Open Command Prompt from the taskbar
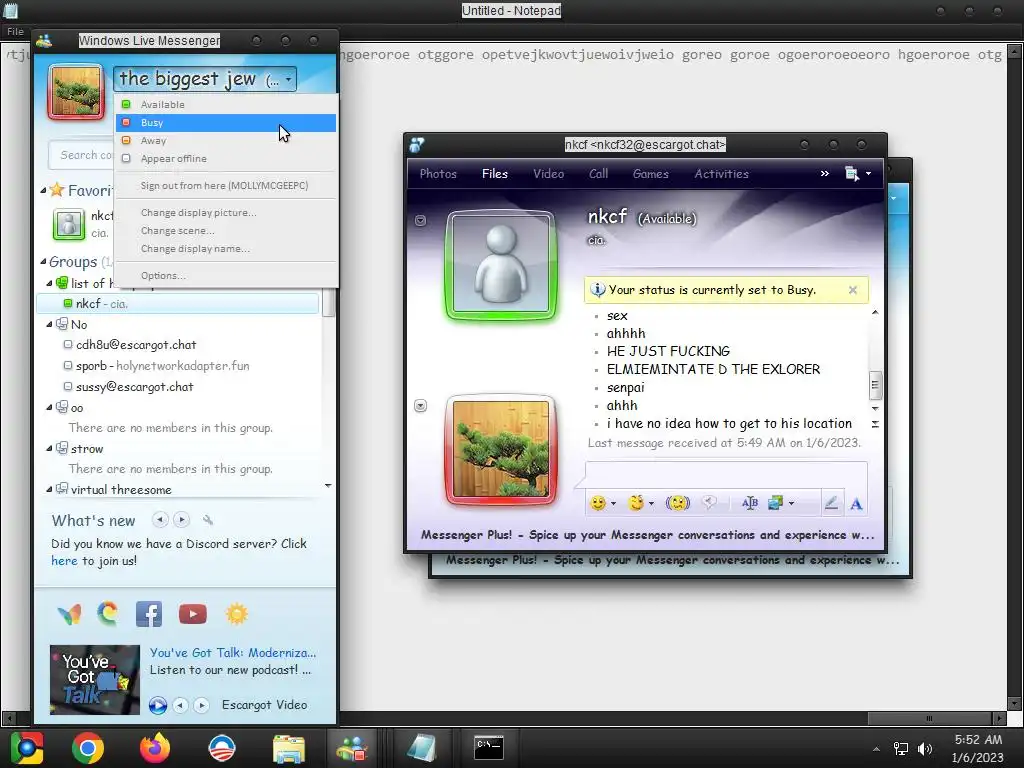This screenshot has height=768, width=1024. tap(488, 747)
